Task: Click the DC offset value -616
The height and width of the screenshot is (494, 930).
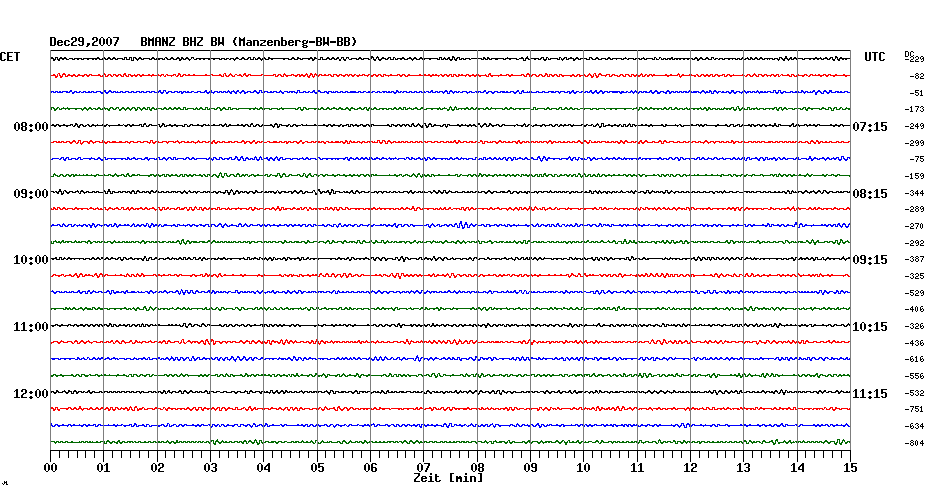Action: tap(915, 360)
